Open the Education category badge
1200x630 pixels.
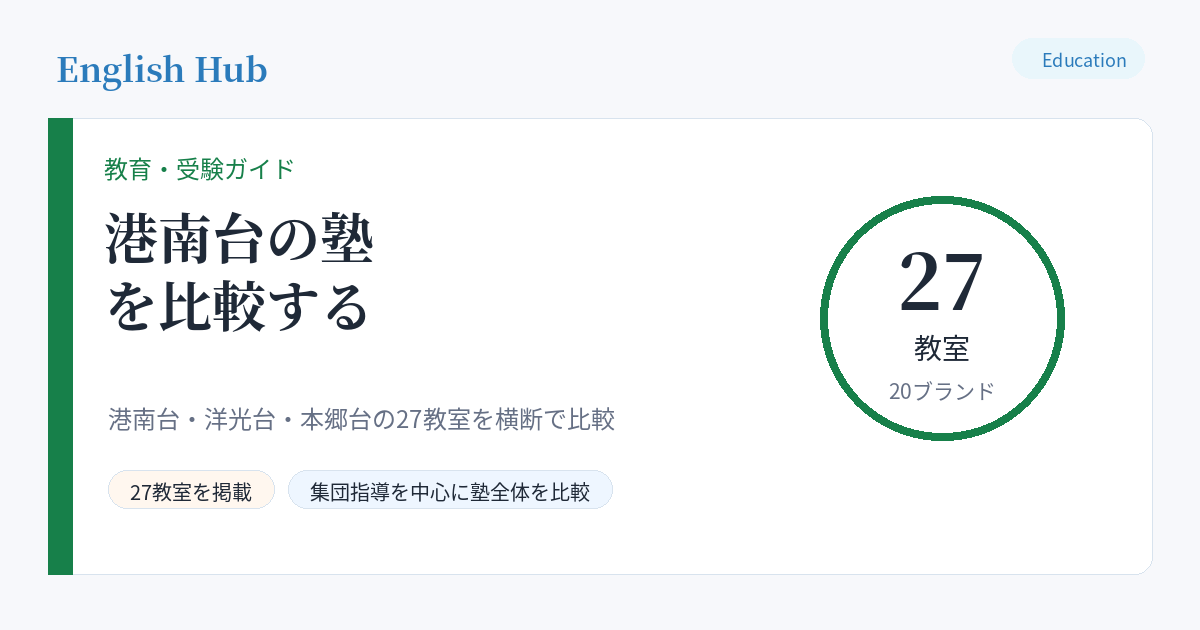[1078, 59]
